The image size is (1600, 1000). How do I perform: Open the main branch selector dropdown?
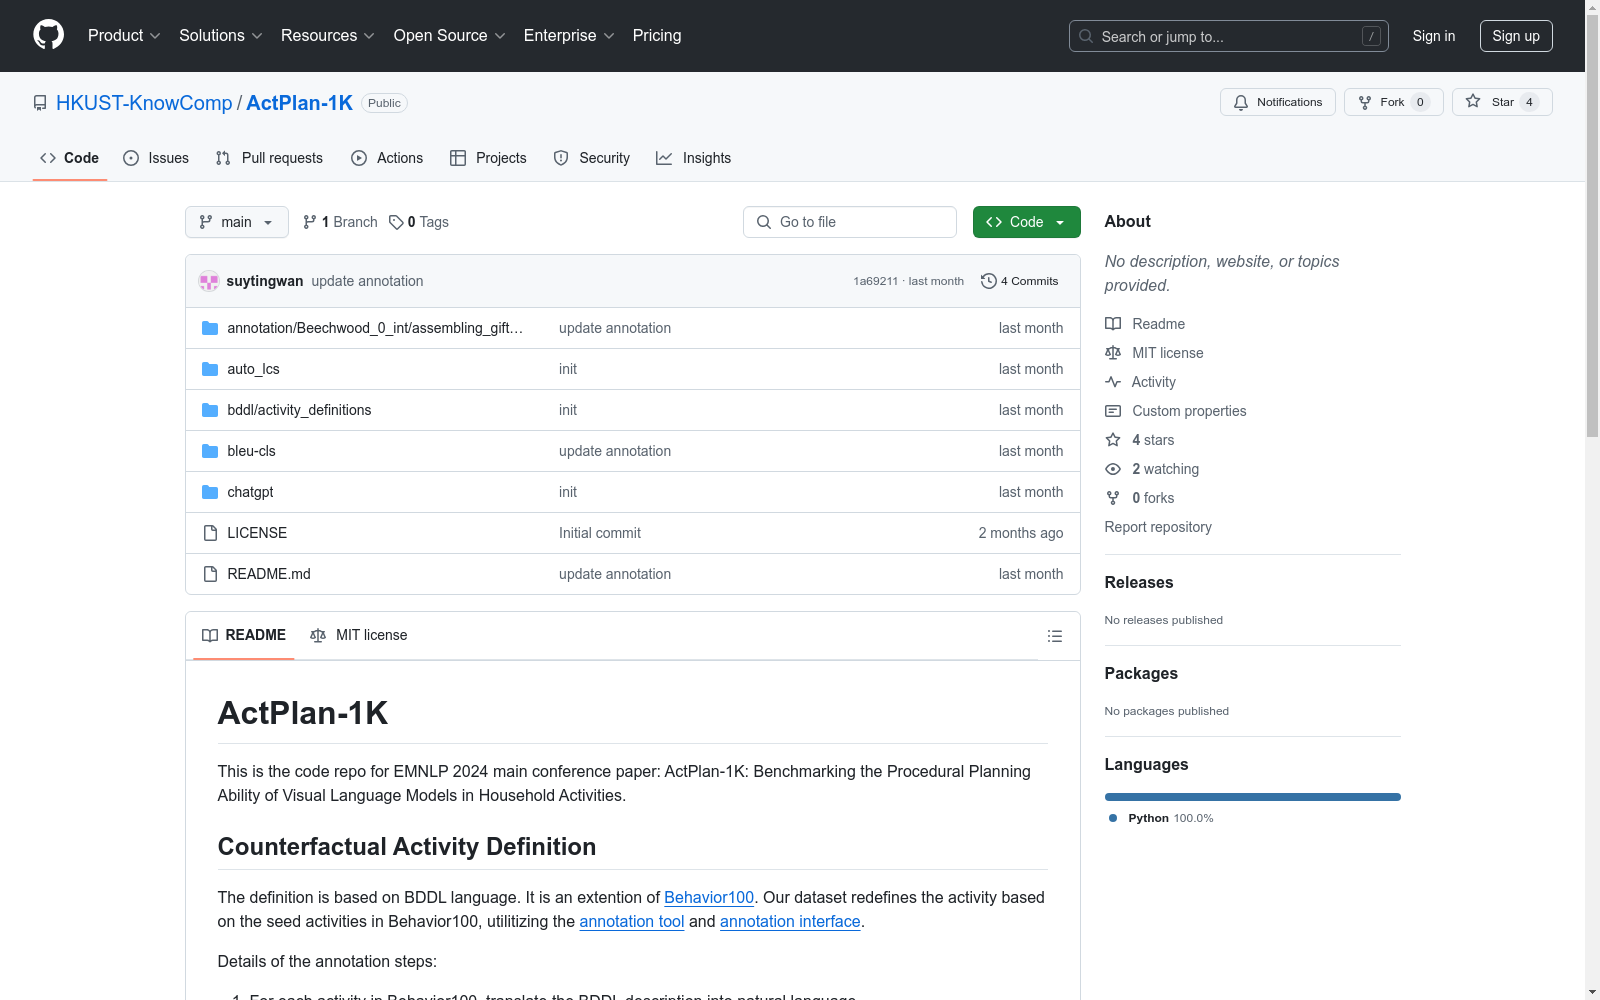click(237, 222)
